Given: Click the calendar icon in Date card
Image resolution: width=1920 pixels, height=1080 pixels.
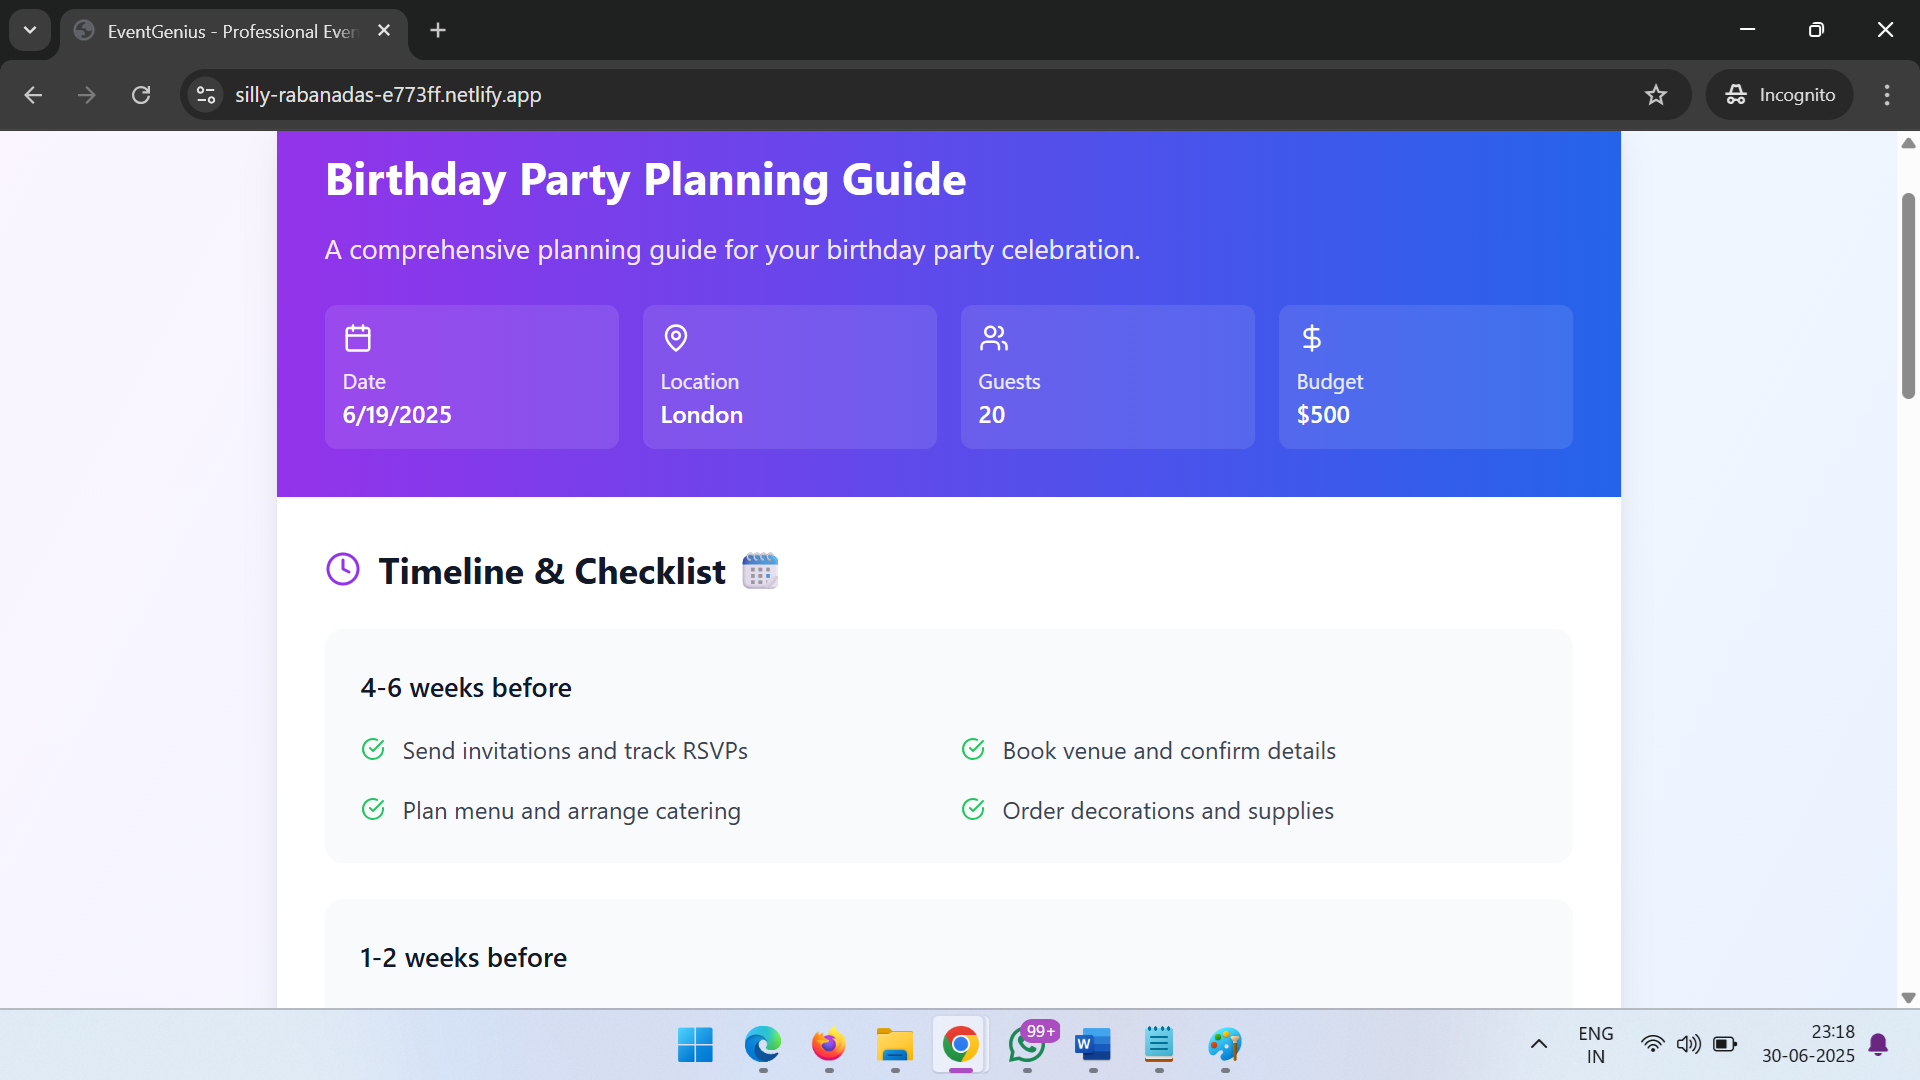Looking at the screenshot, I should click(358, 338).
